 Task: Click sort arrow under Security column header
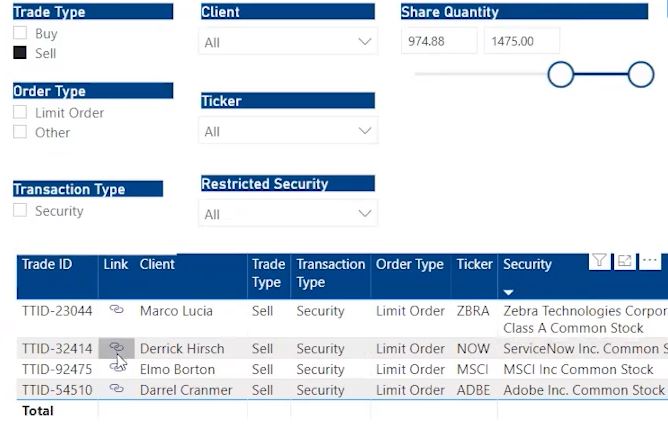pos(510,291)
